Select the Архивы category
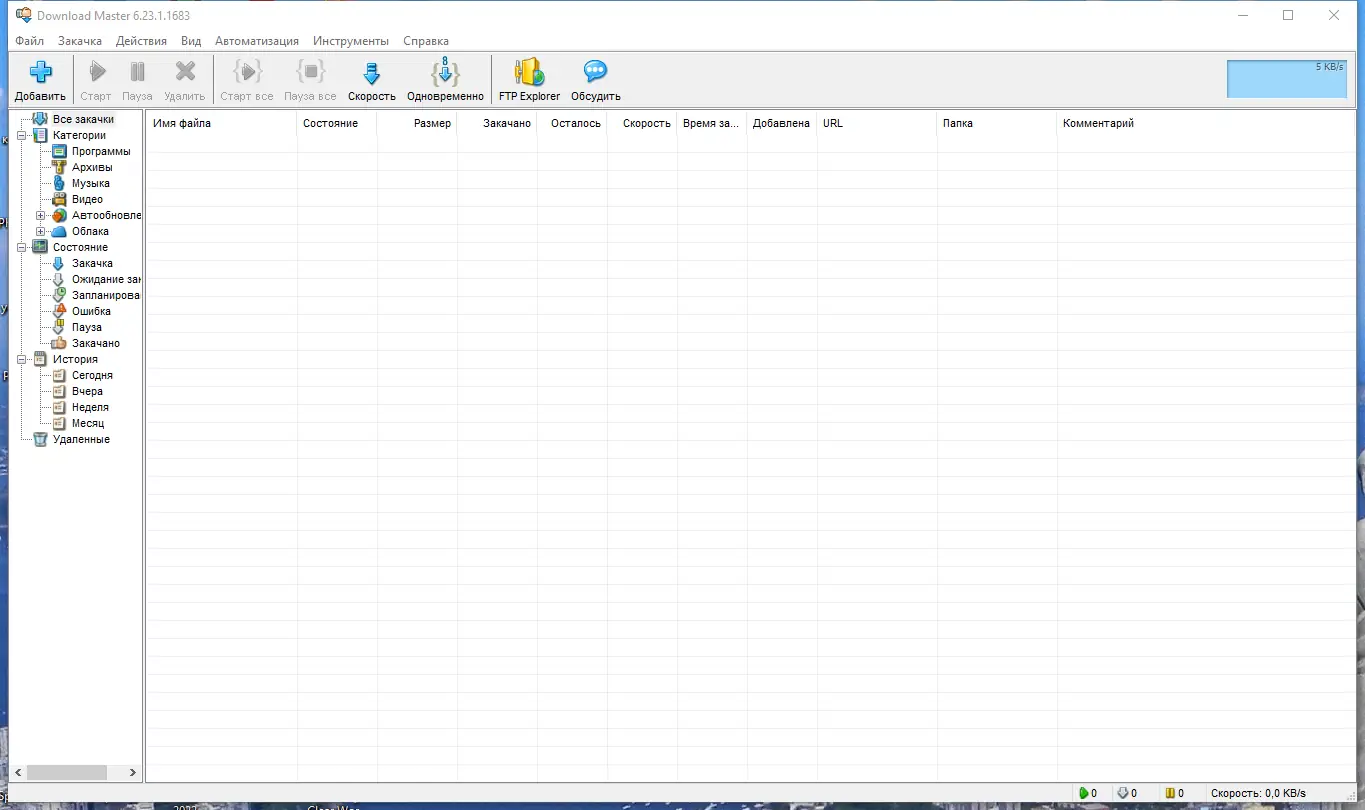Image resolution: width=1365 pixels, height=810 pixels. point(92,167)
